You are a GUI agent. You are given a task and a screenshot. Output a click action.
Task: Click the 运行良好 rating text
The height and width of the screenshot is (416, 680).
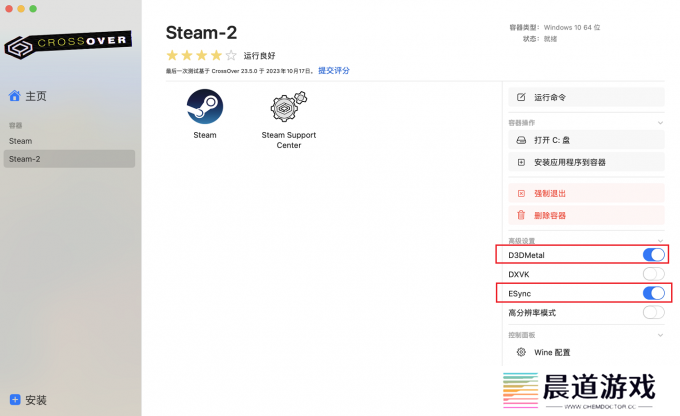[x=259, y=56]
